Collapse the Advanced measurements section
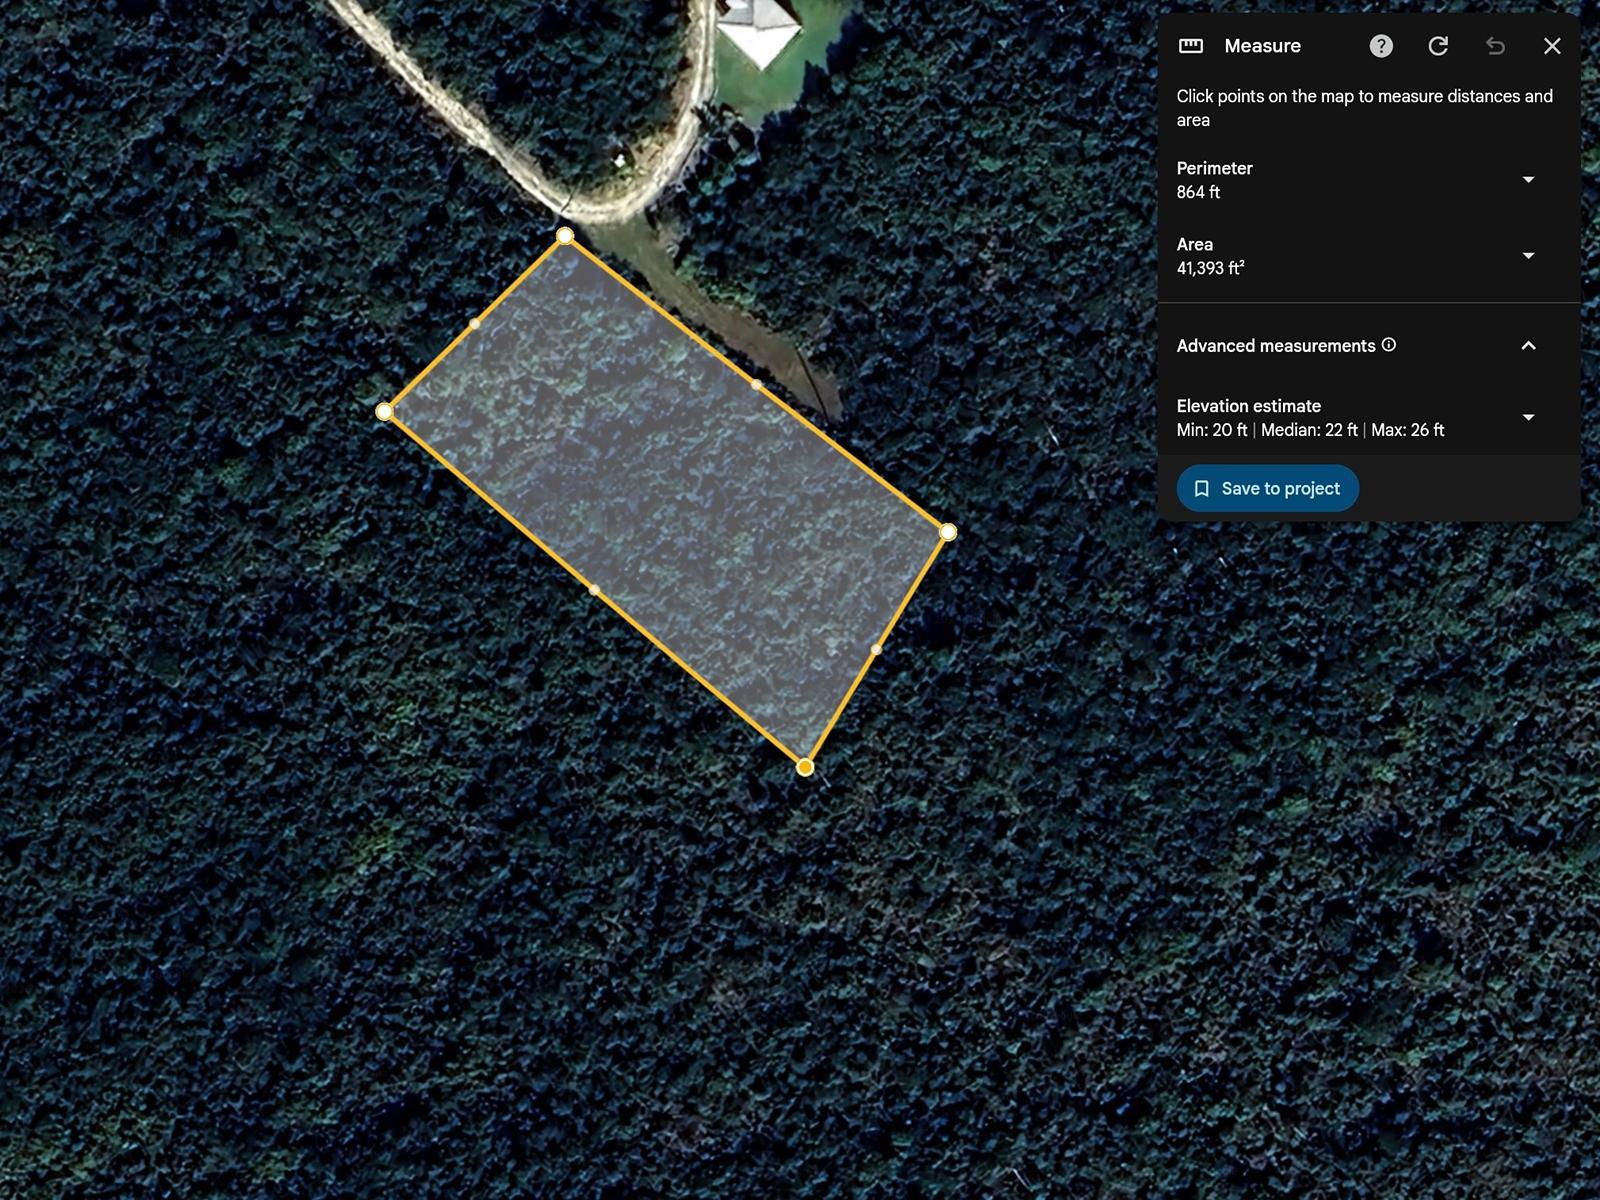 click(x=1528, y=346)
